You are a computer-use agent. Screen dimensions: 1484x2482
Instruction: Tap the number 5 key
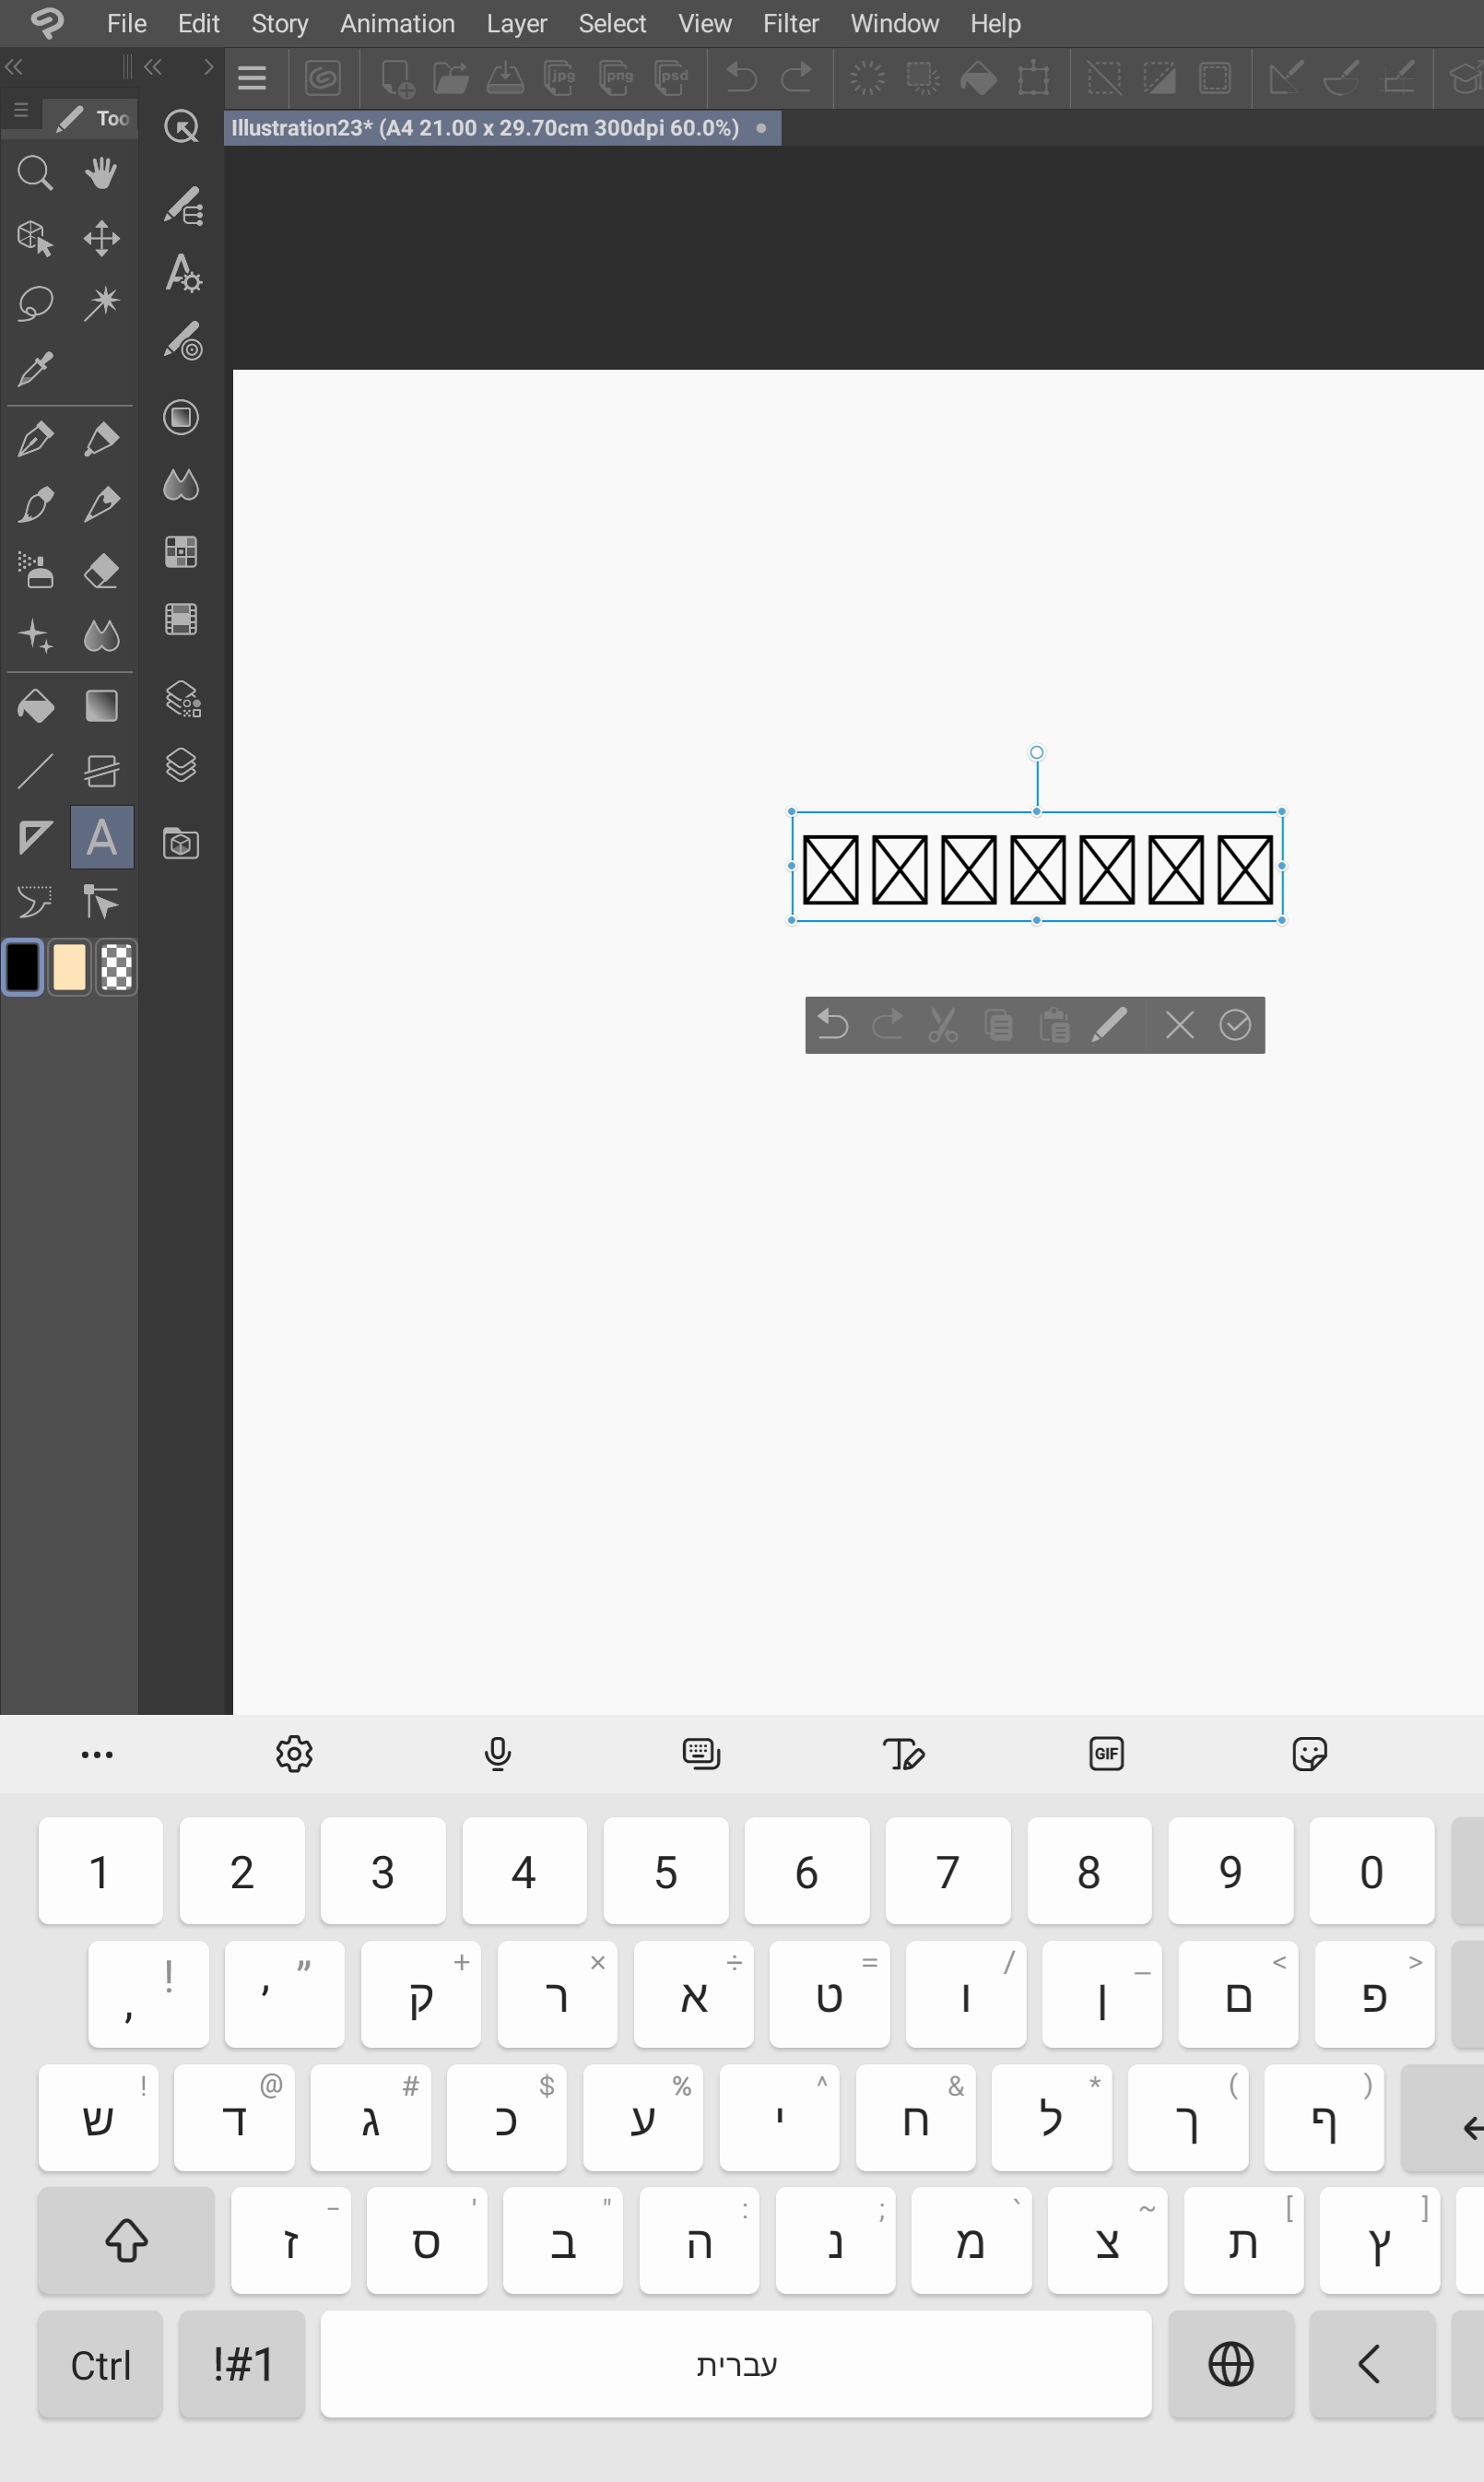666,1871
